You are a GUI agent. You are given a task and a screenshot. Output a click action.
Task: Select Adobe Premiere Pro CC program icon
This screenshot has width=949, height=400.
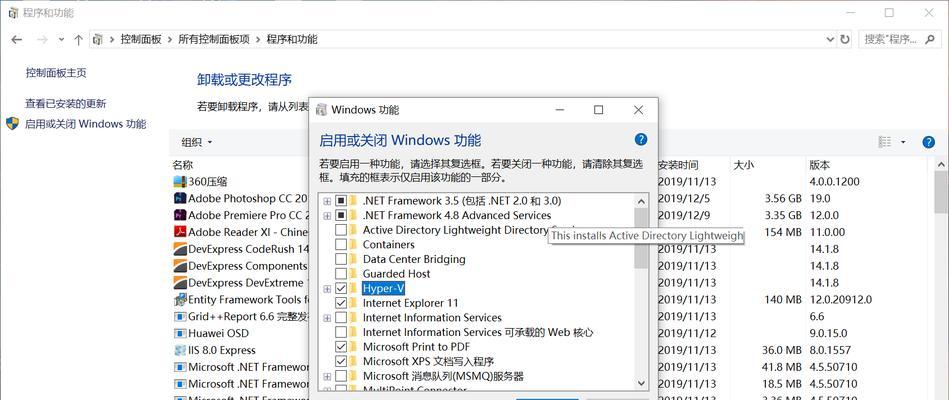[x=180, y=215]
